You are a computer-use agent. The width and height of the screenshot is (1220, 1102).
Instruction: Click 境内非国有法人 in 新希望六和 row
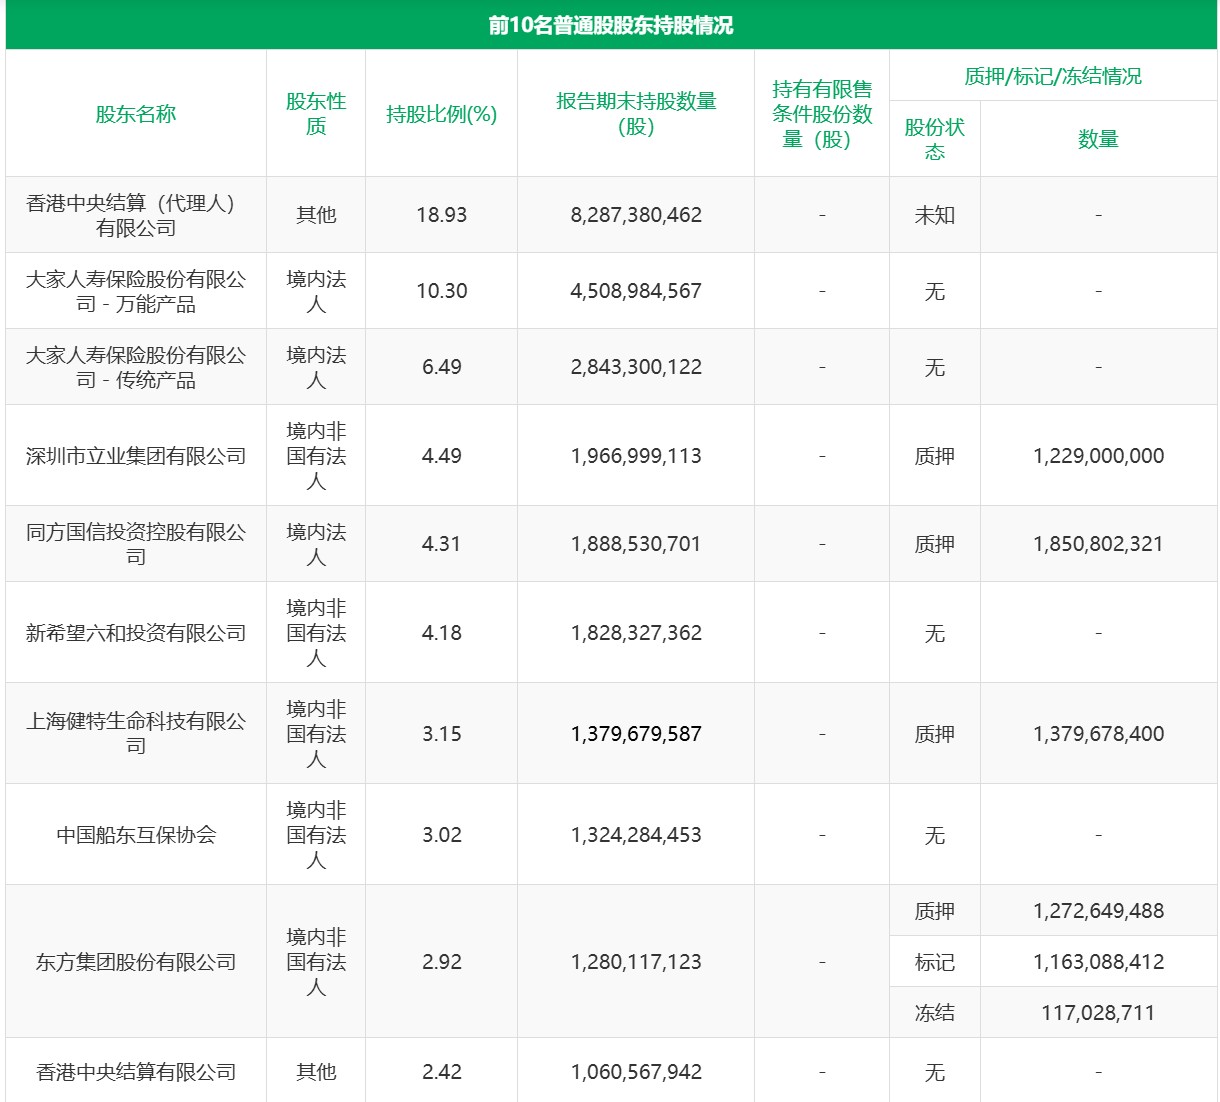point(316,633)
